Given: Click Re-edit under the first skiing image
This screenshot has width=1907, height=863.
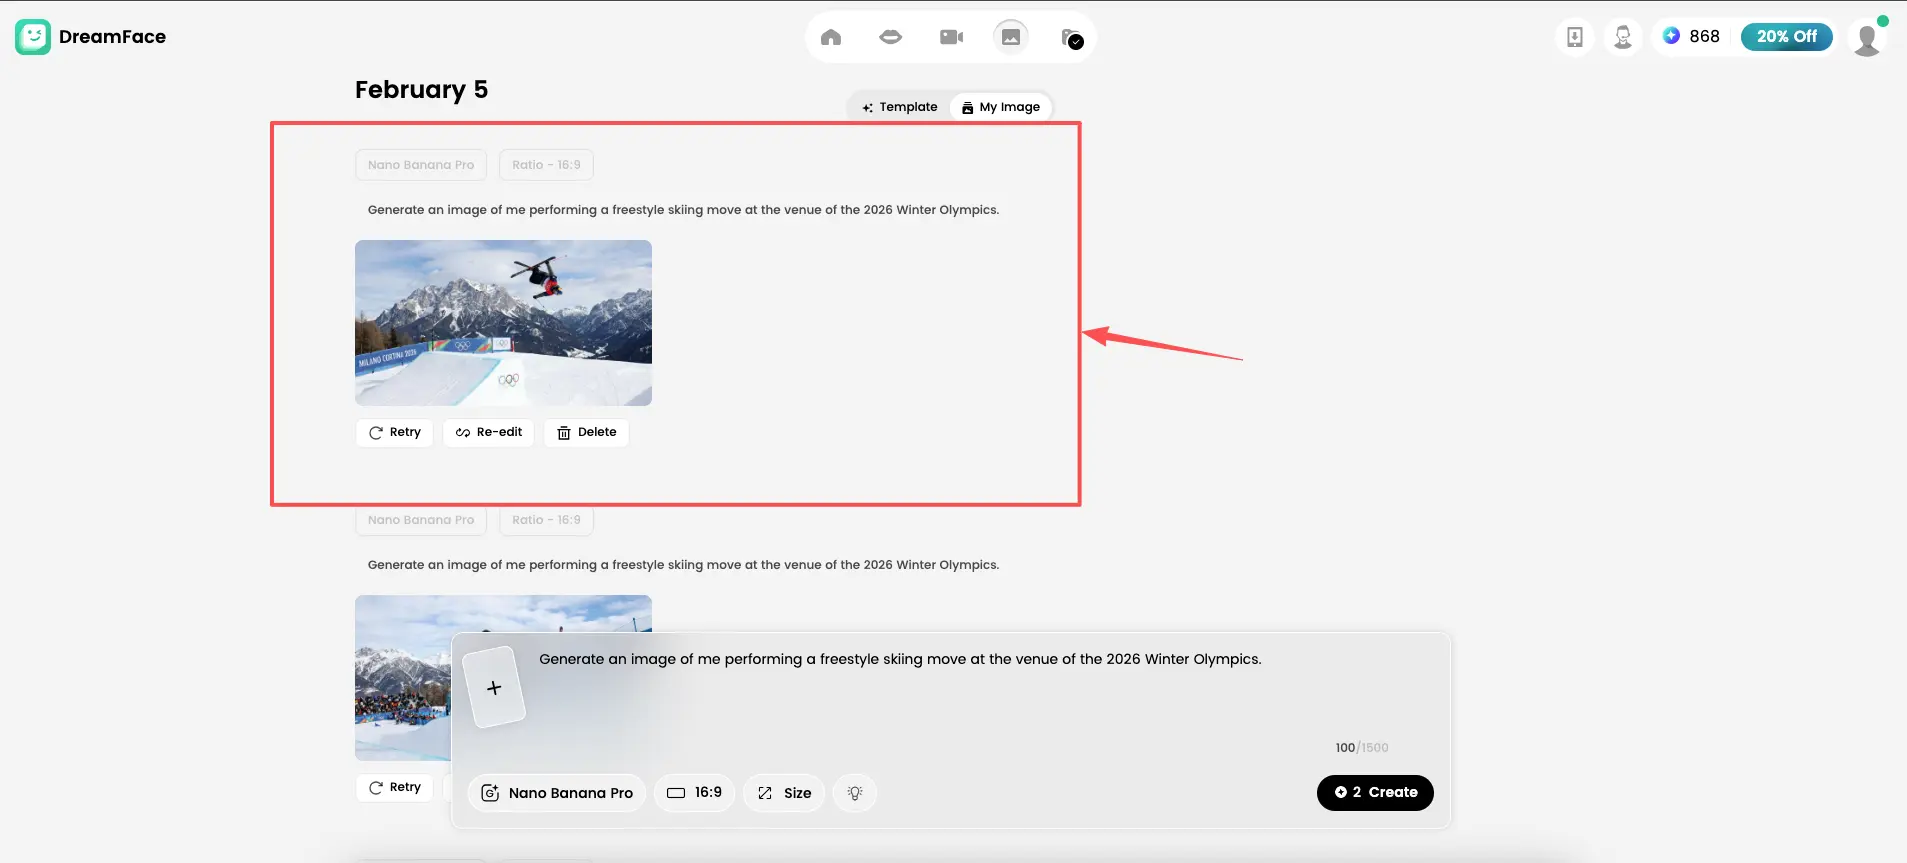Looking at the screenshot, I should [x=489, y=432].
